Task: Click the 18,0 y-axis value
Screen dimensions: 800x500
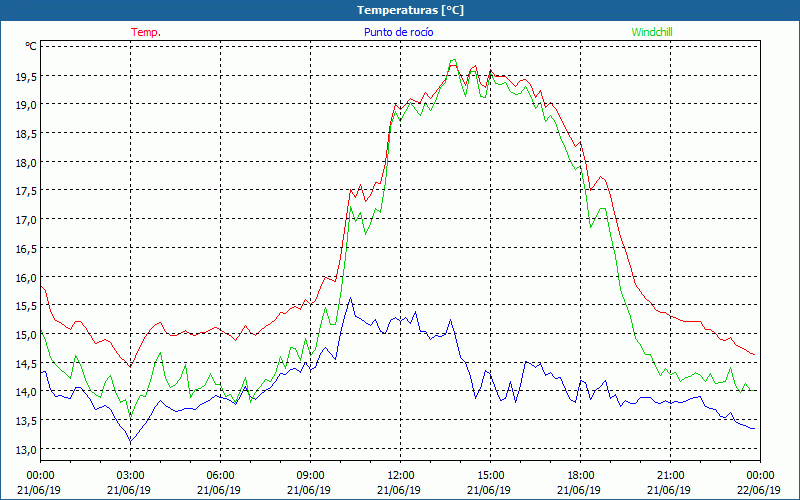Action: [x=28, y=162]
